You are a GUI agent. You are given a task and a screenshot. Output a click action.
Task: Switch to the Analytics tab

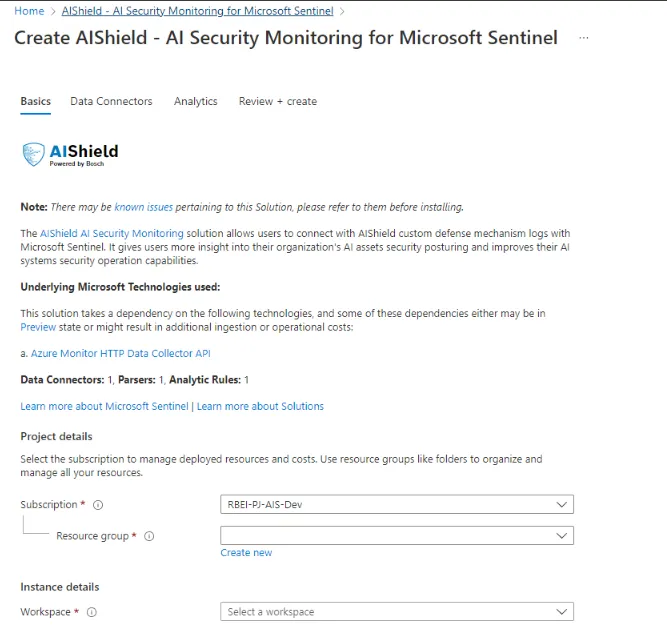(x=196, y=101)
